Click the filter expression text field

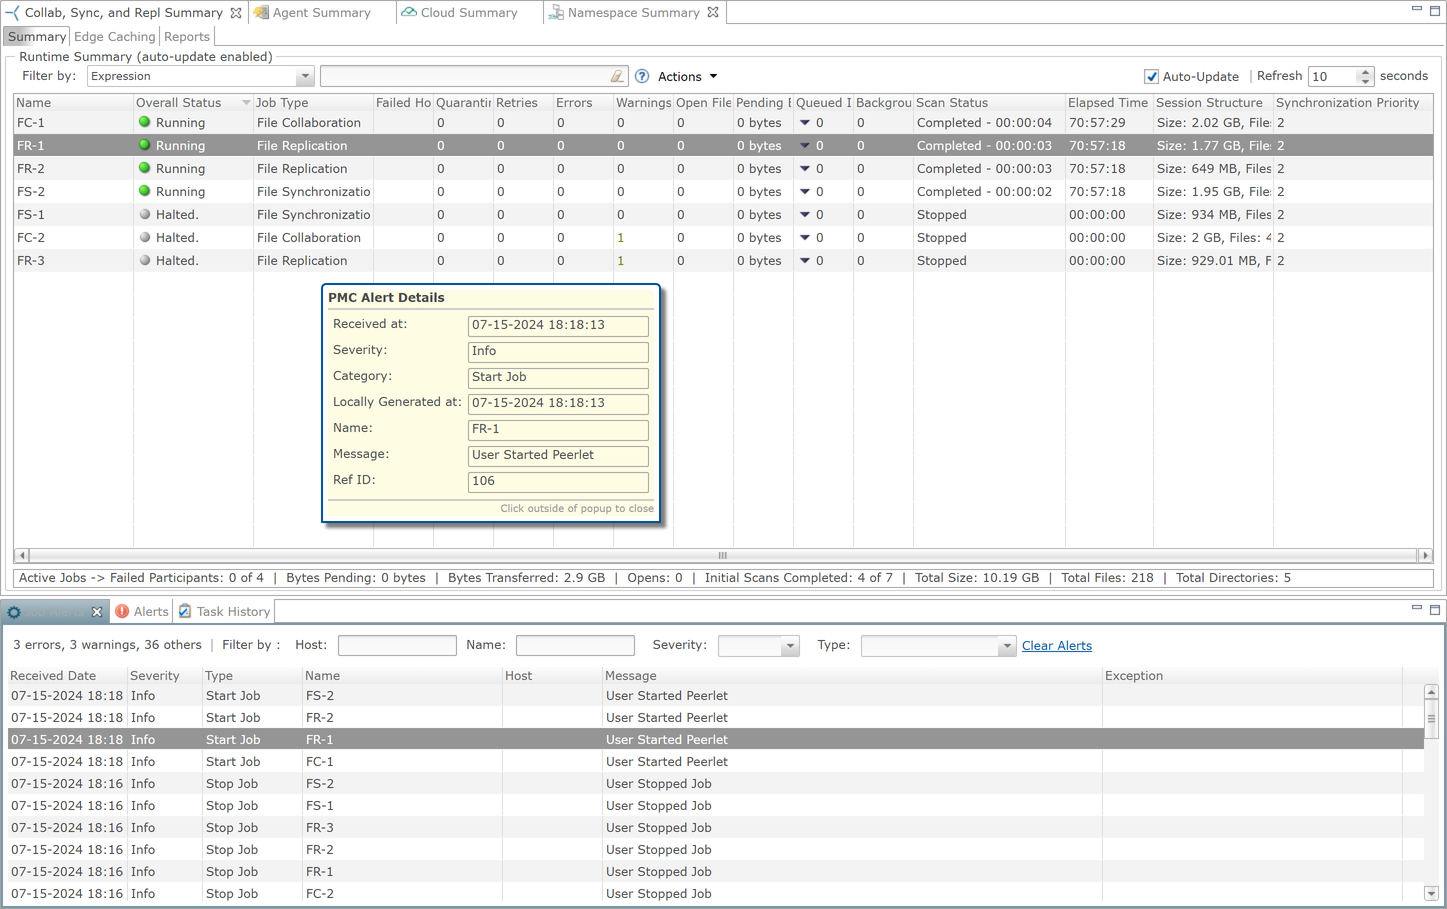465,76
